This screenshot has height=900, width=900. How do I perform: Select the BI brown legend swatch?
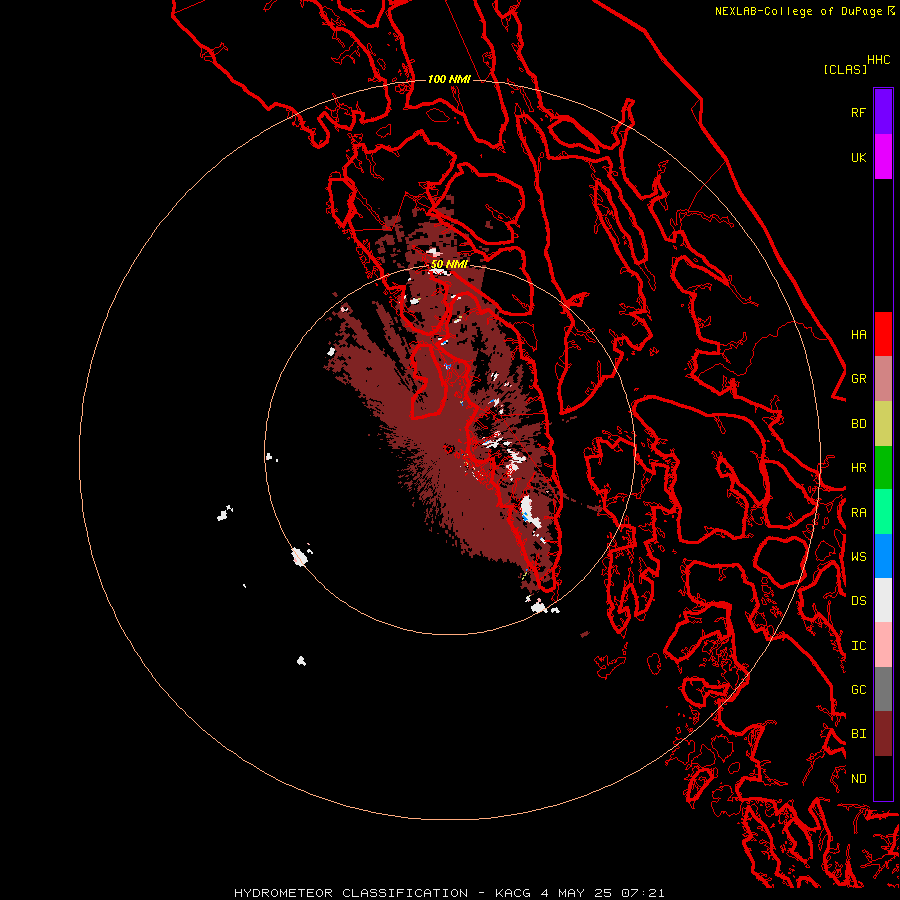(x=883, y=734)
